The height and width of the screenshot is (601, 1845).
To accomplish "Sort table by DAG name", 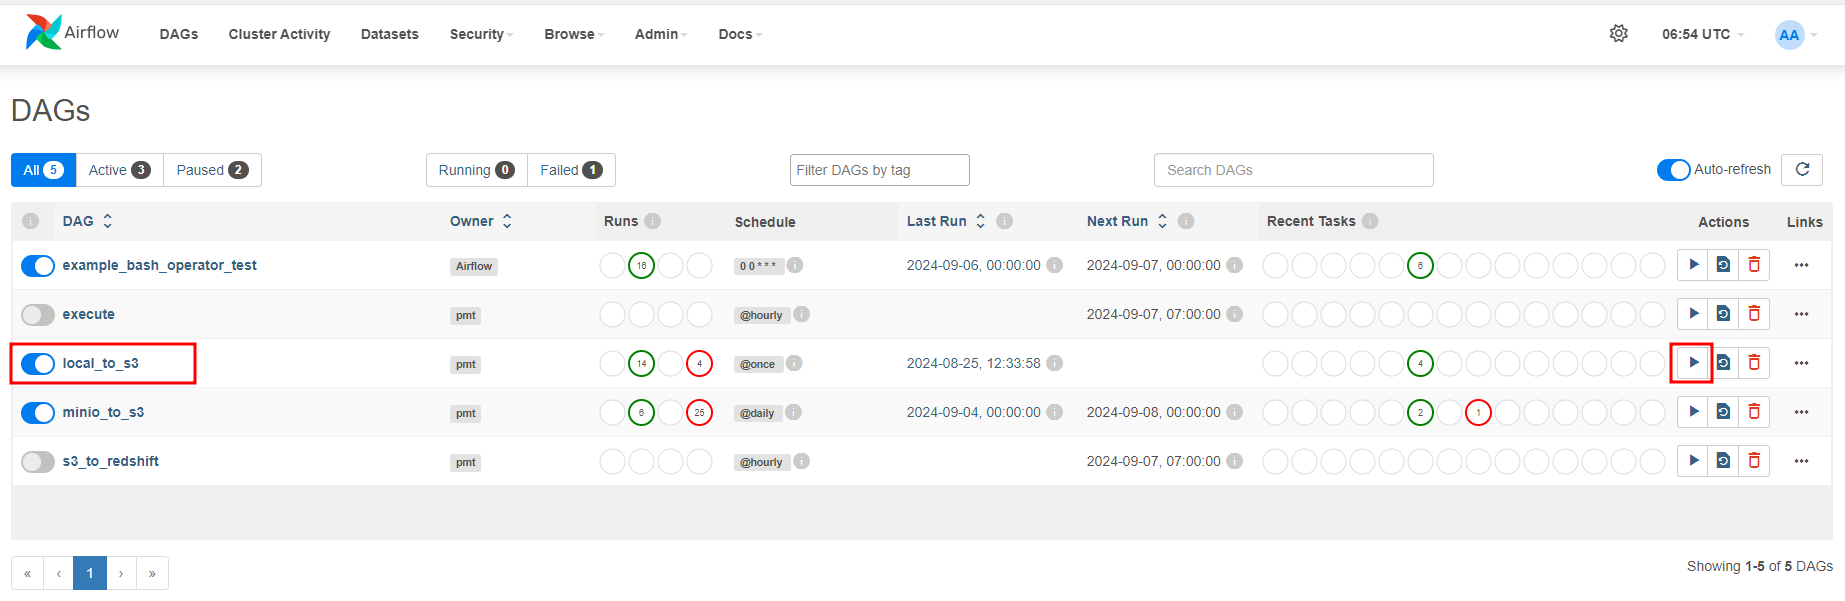I will (88, 221).
